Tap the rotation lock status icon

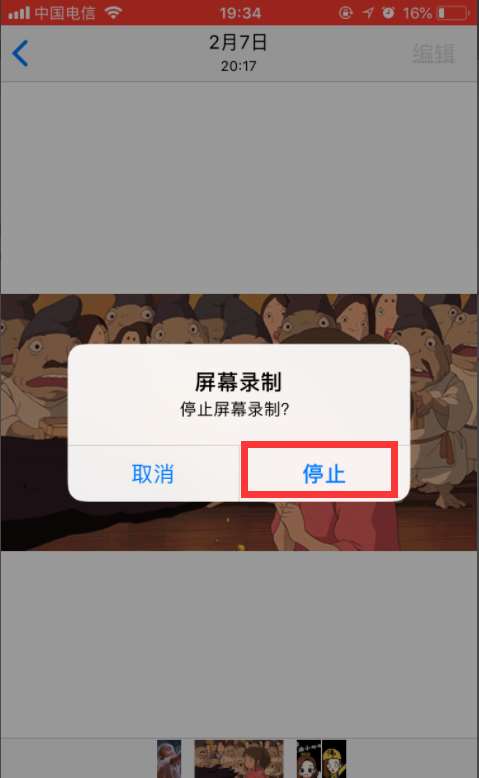pos(345,13)
